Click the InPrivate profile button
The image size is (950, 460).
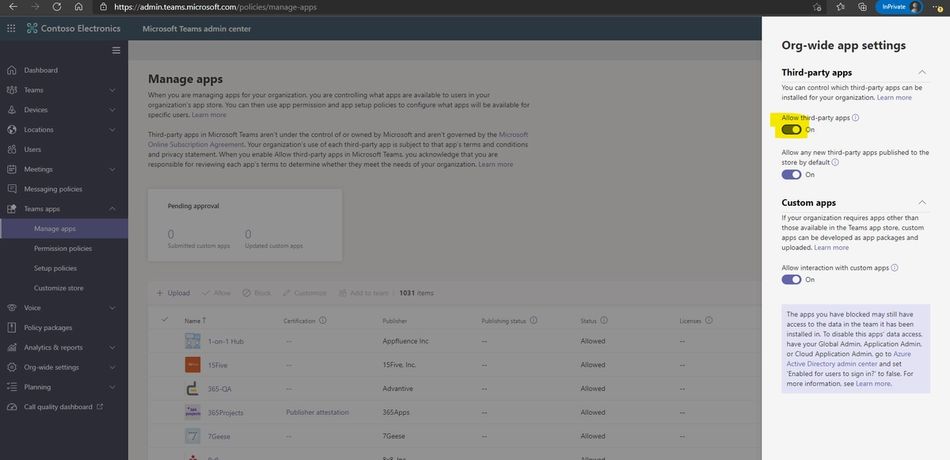(x=899, y=7)
